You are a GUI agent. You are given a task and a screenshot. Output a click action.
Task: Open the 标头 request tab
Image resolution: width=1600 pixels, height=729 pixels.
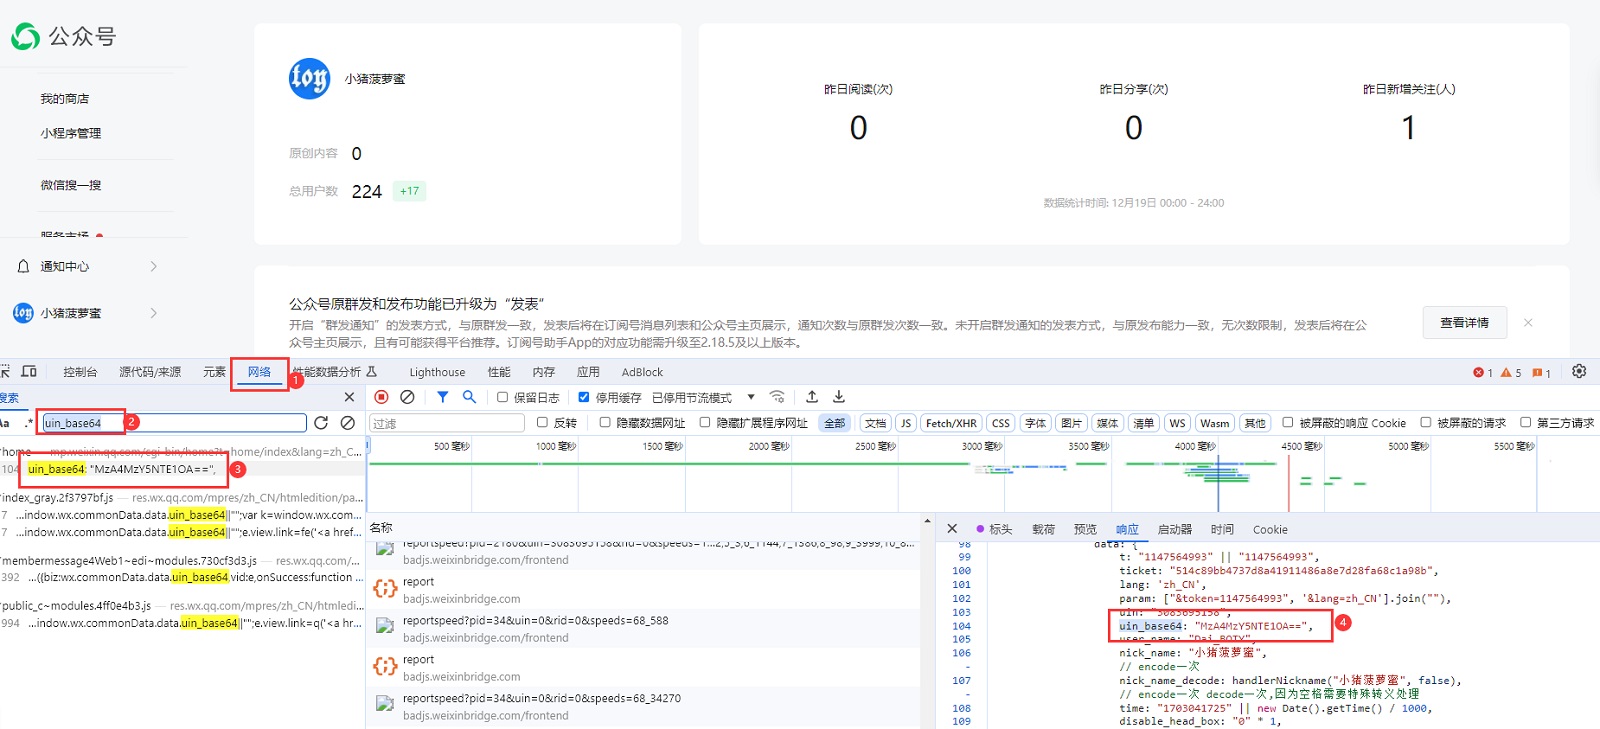[1001, 529]
